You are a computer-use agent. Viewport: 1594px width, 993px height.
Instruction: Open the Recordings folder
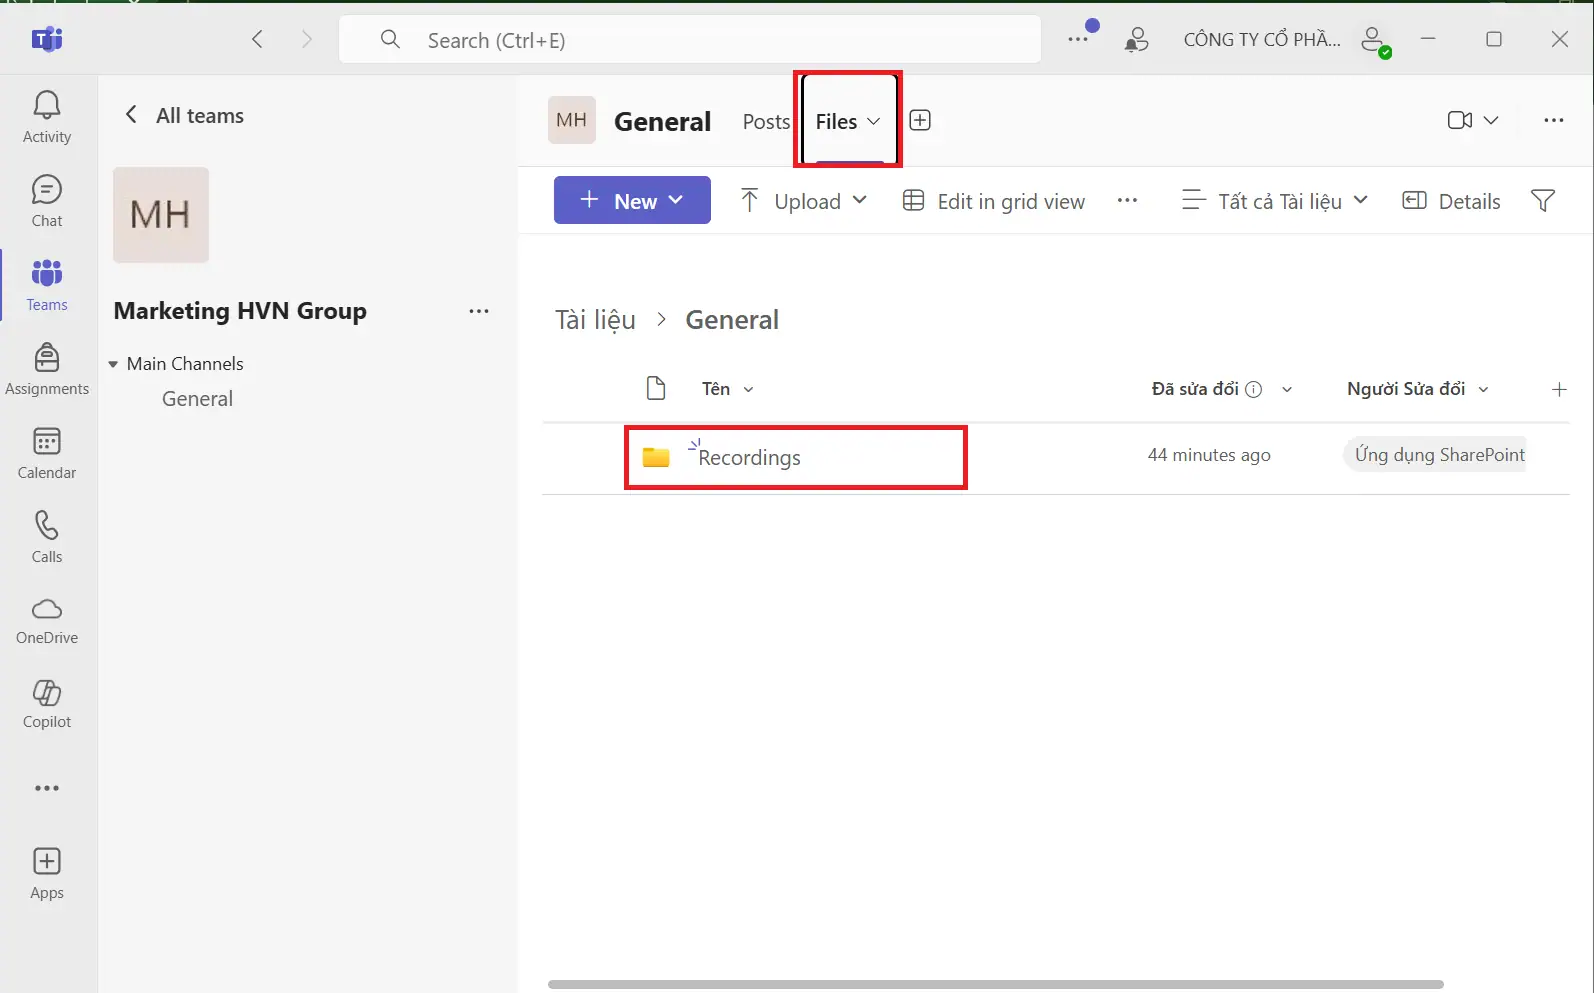coord(749,458)
